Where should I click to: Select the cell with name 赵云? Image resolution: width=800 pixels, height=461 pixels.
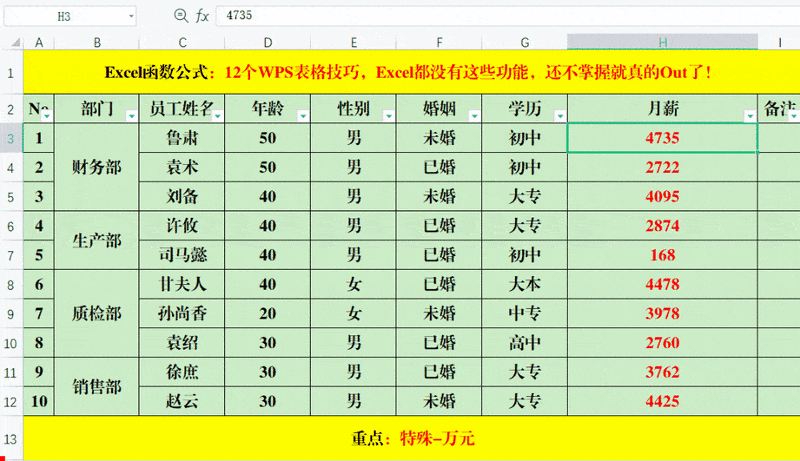(182, 401)
